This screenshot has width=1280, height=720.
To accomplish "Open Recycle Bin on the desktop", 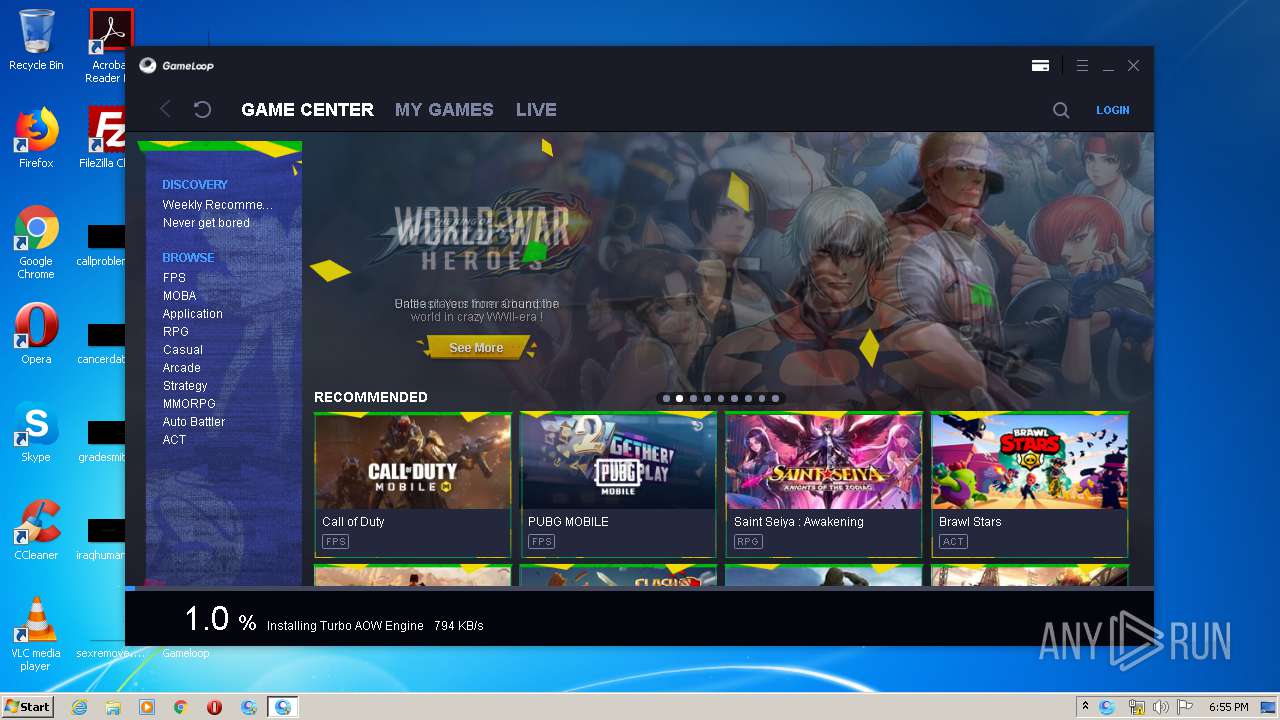I will (x=36, y=41).
